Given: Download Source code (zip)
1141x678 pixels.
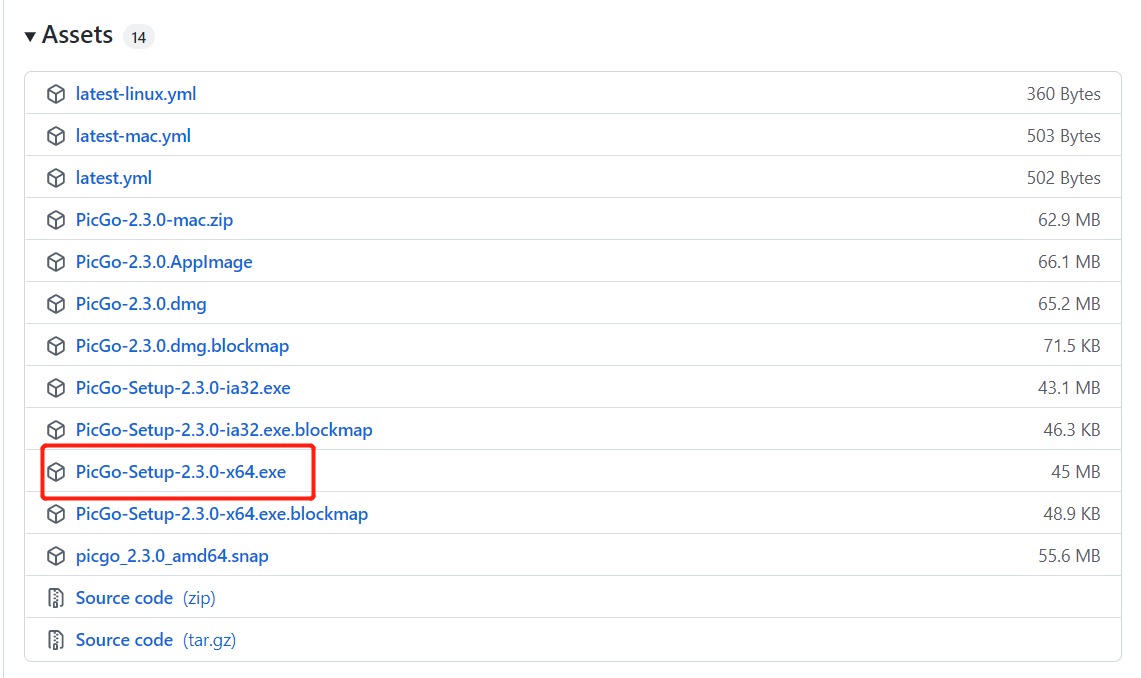Looking at the screenshot, I should 146,598.
